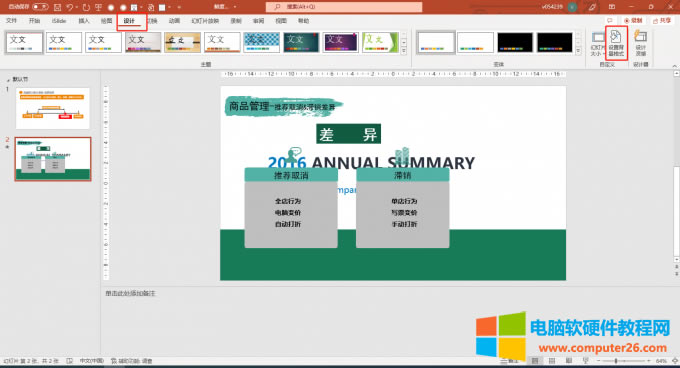The image size is (680, 368).
Task: Click the Redo icon in quick access toolbar
Action: point(86,7)
